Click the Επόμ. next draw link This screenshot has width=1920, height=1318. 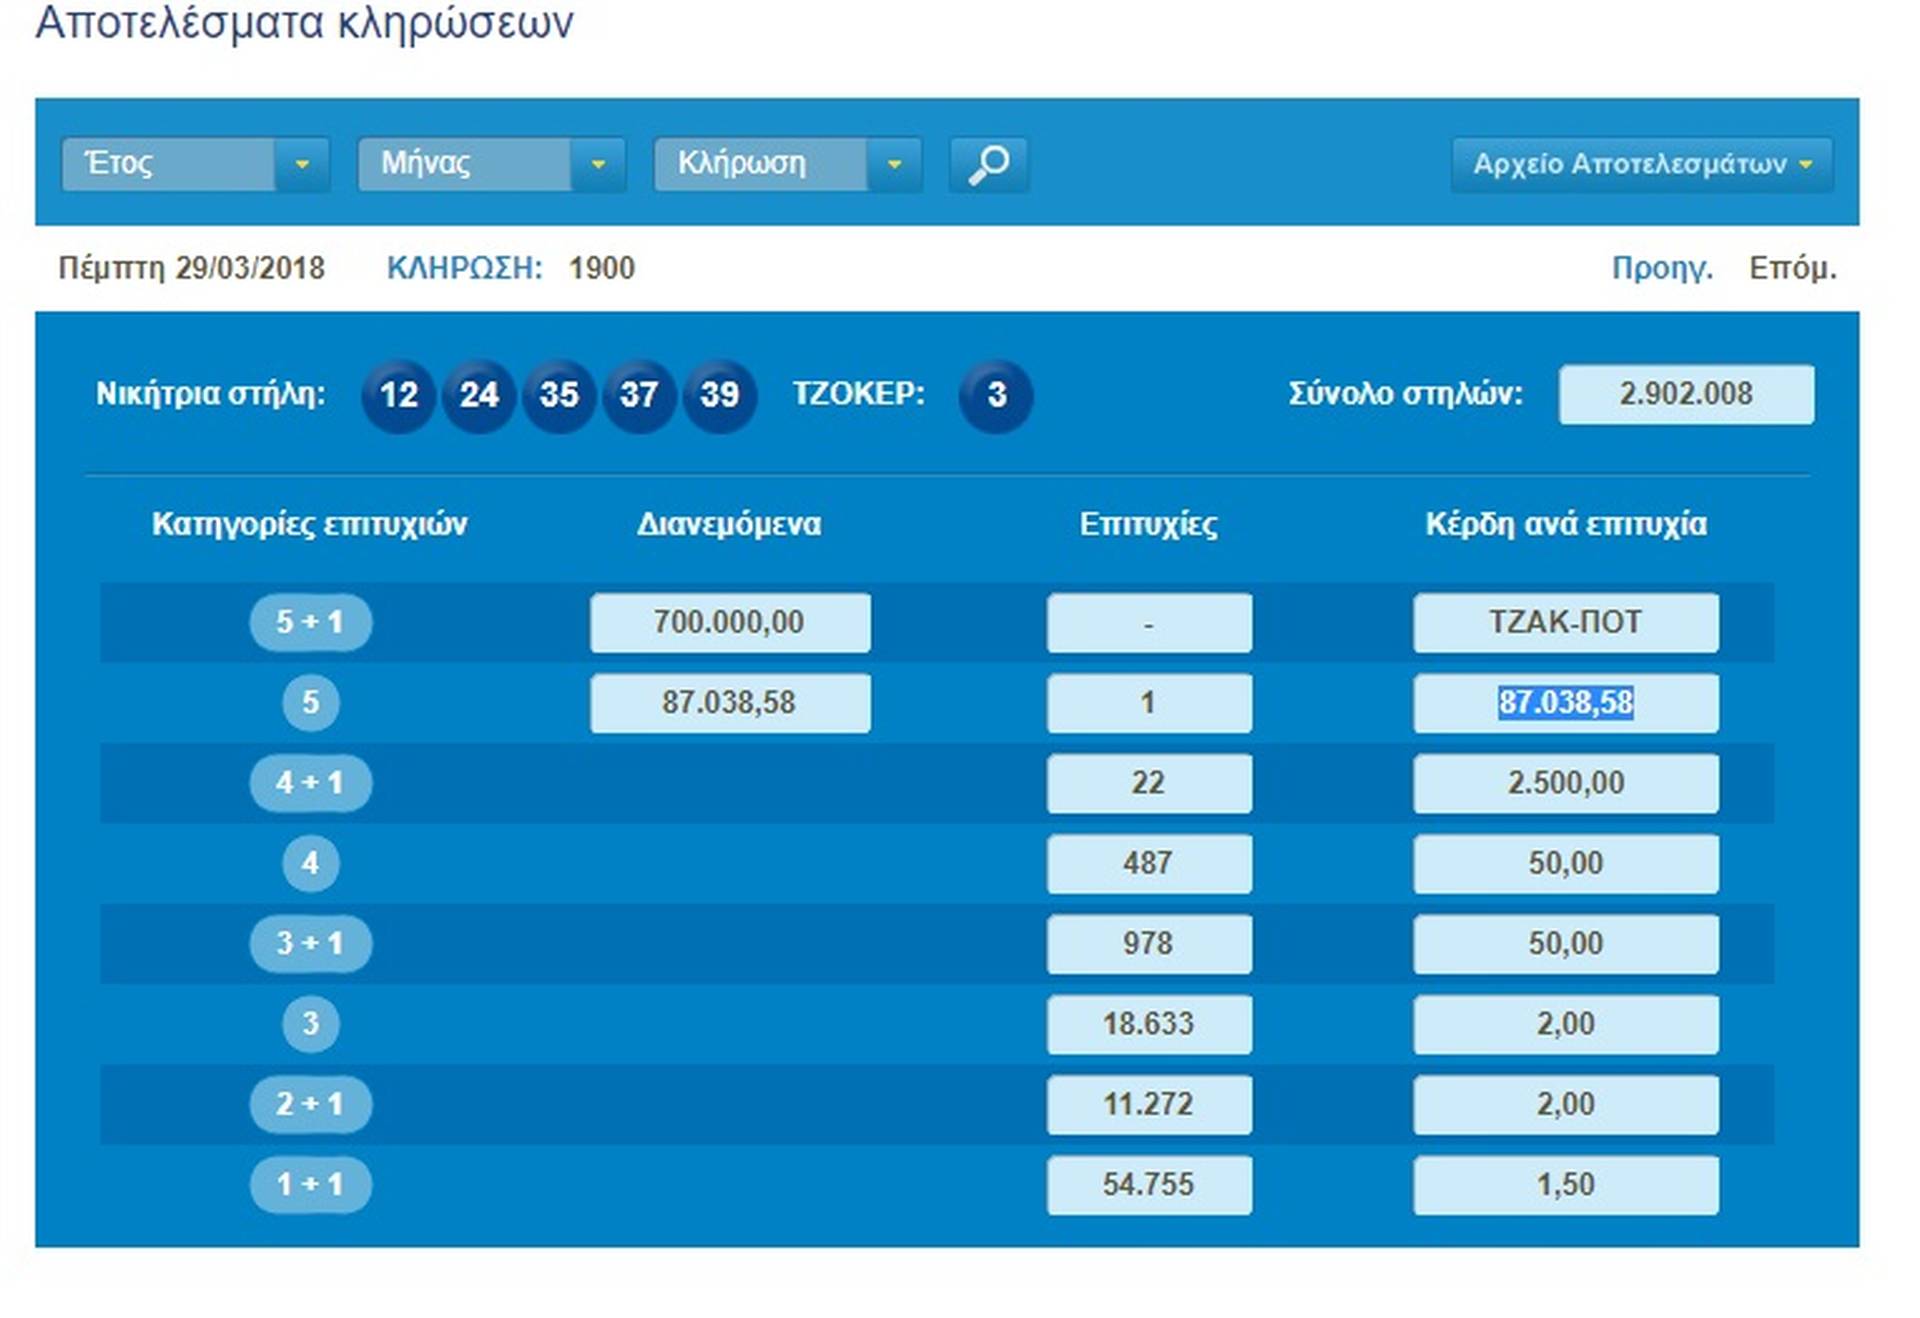1792,268
